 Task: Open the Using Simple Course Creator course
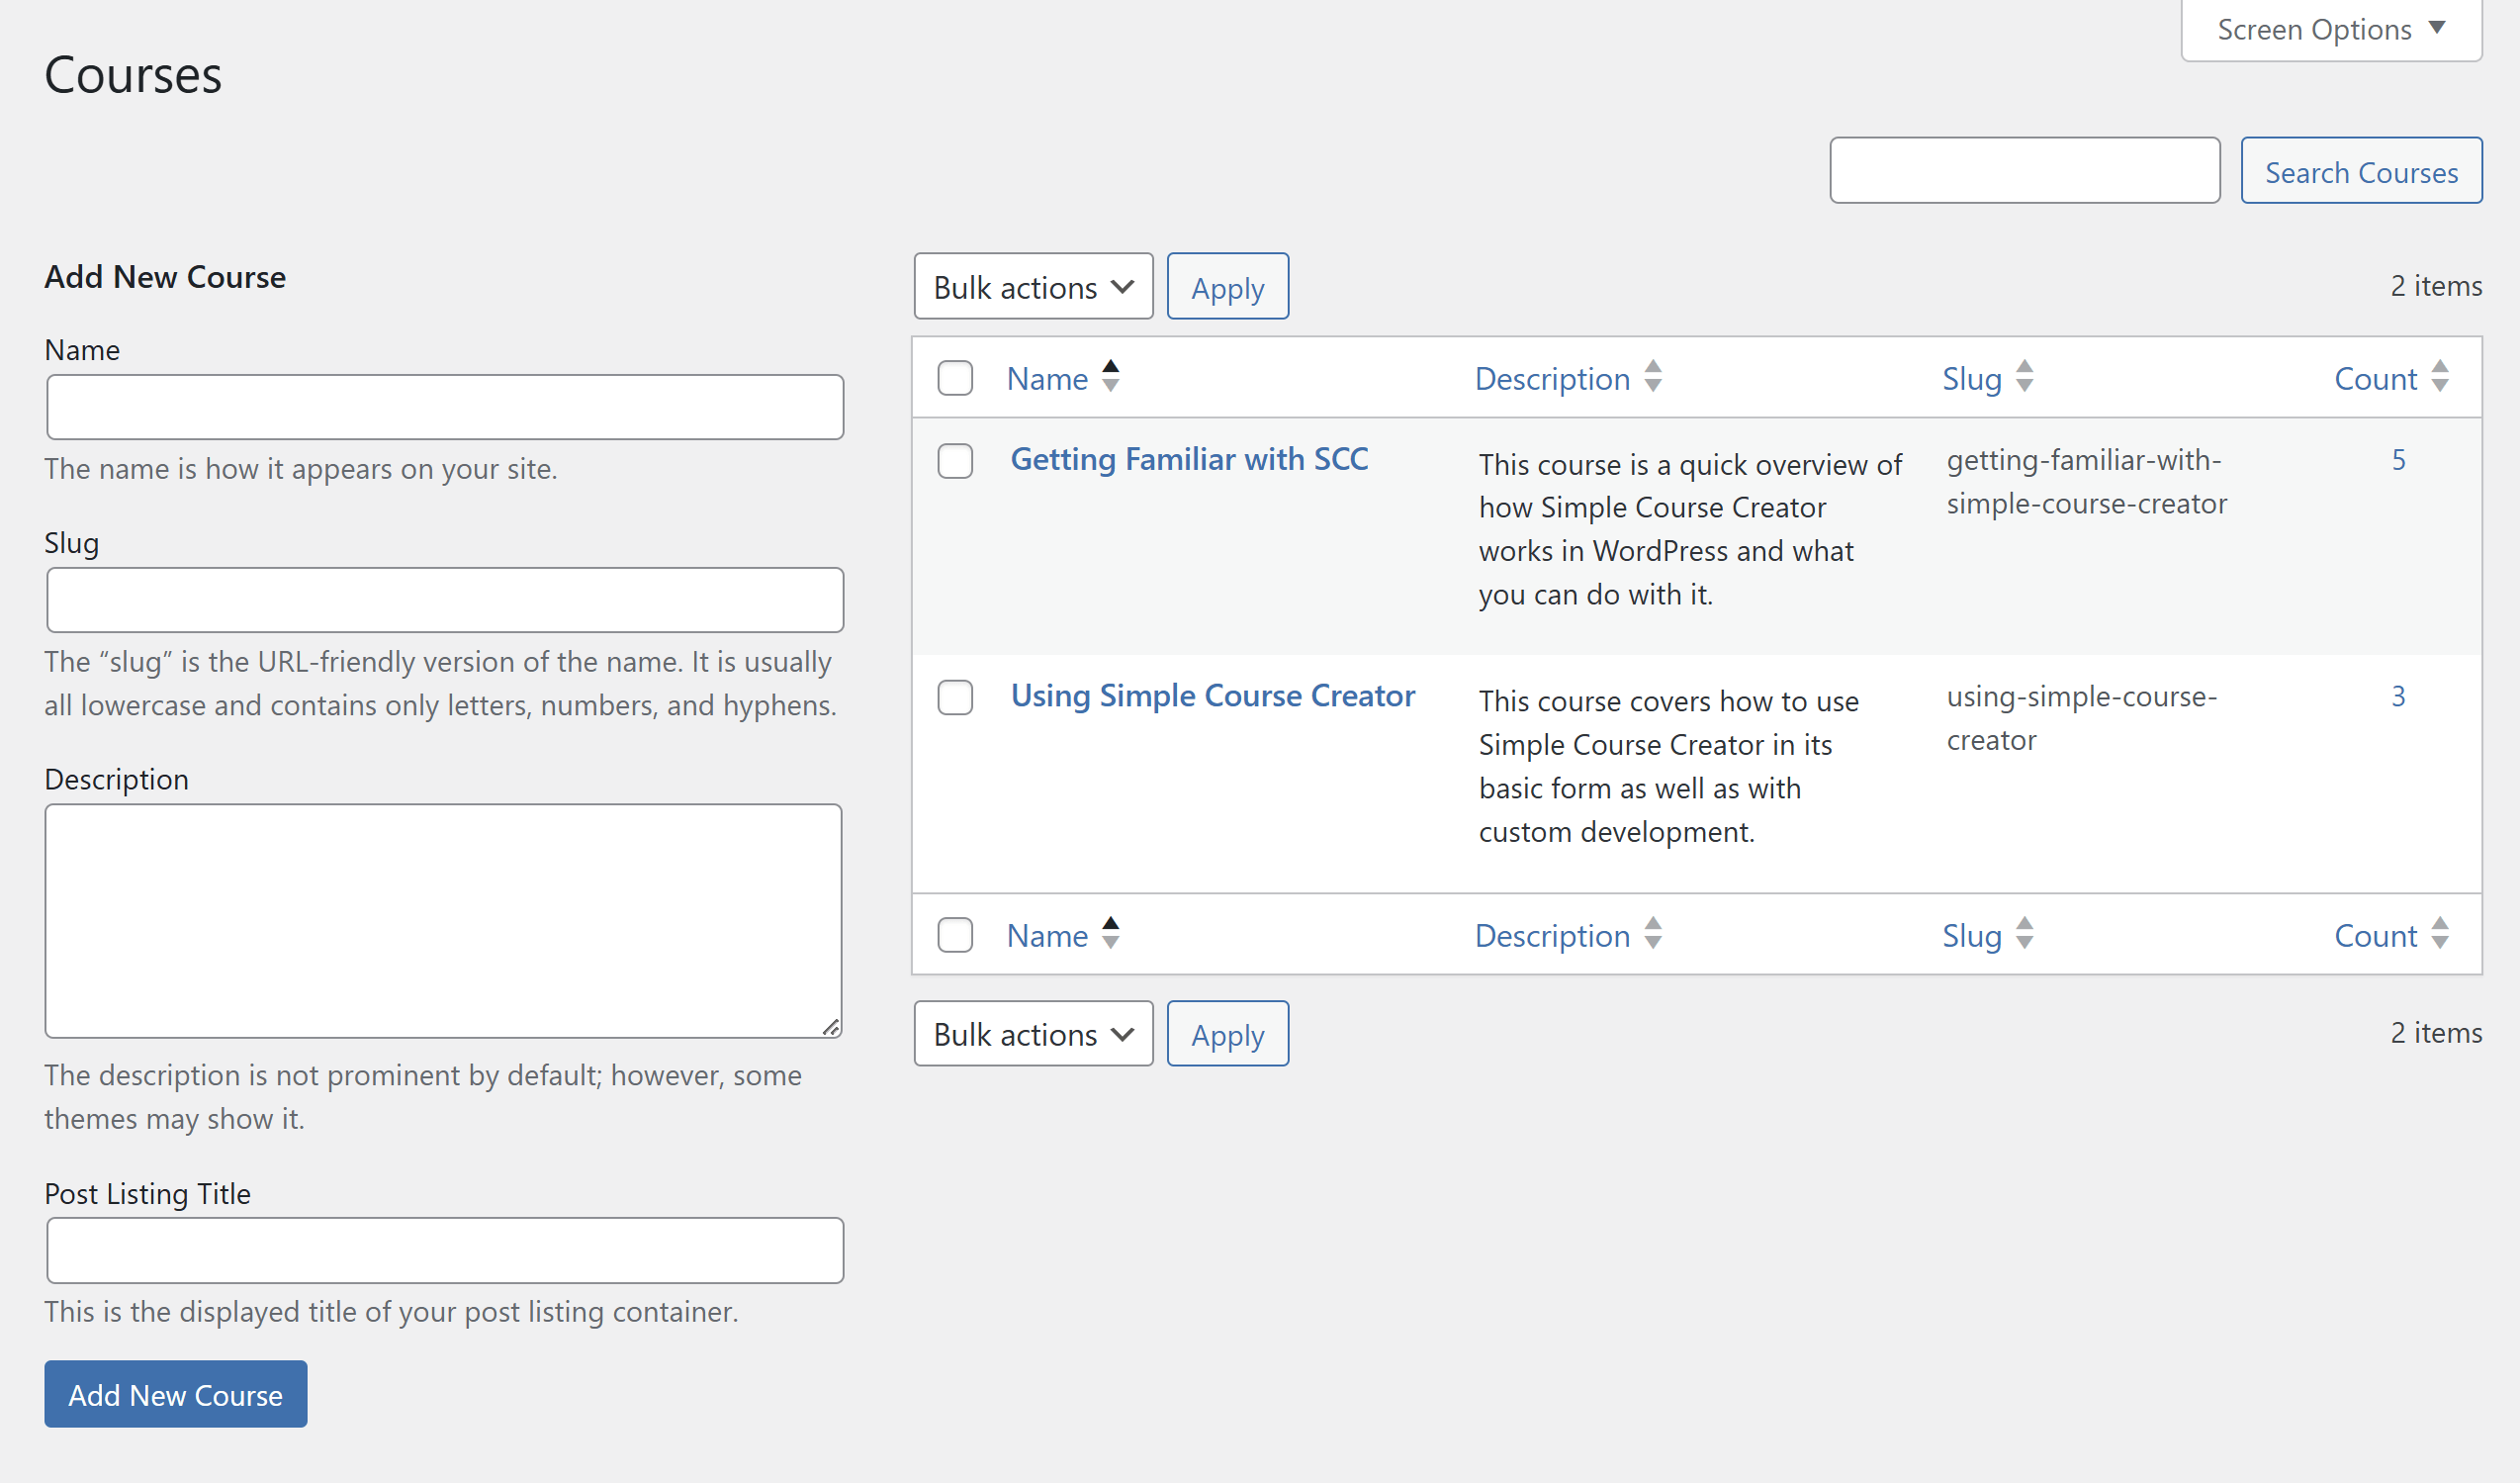[x=1213, y=695]
